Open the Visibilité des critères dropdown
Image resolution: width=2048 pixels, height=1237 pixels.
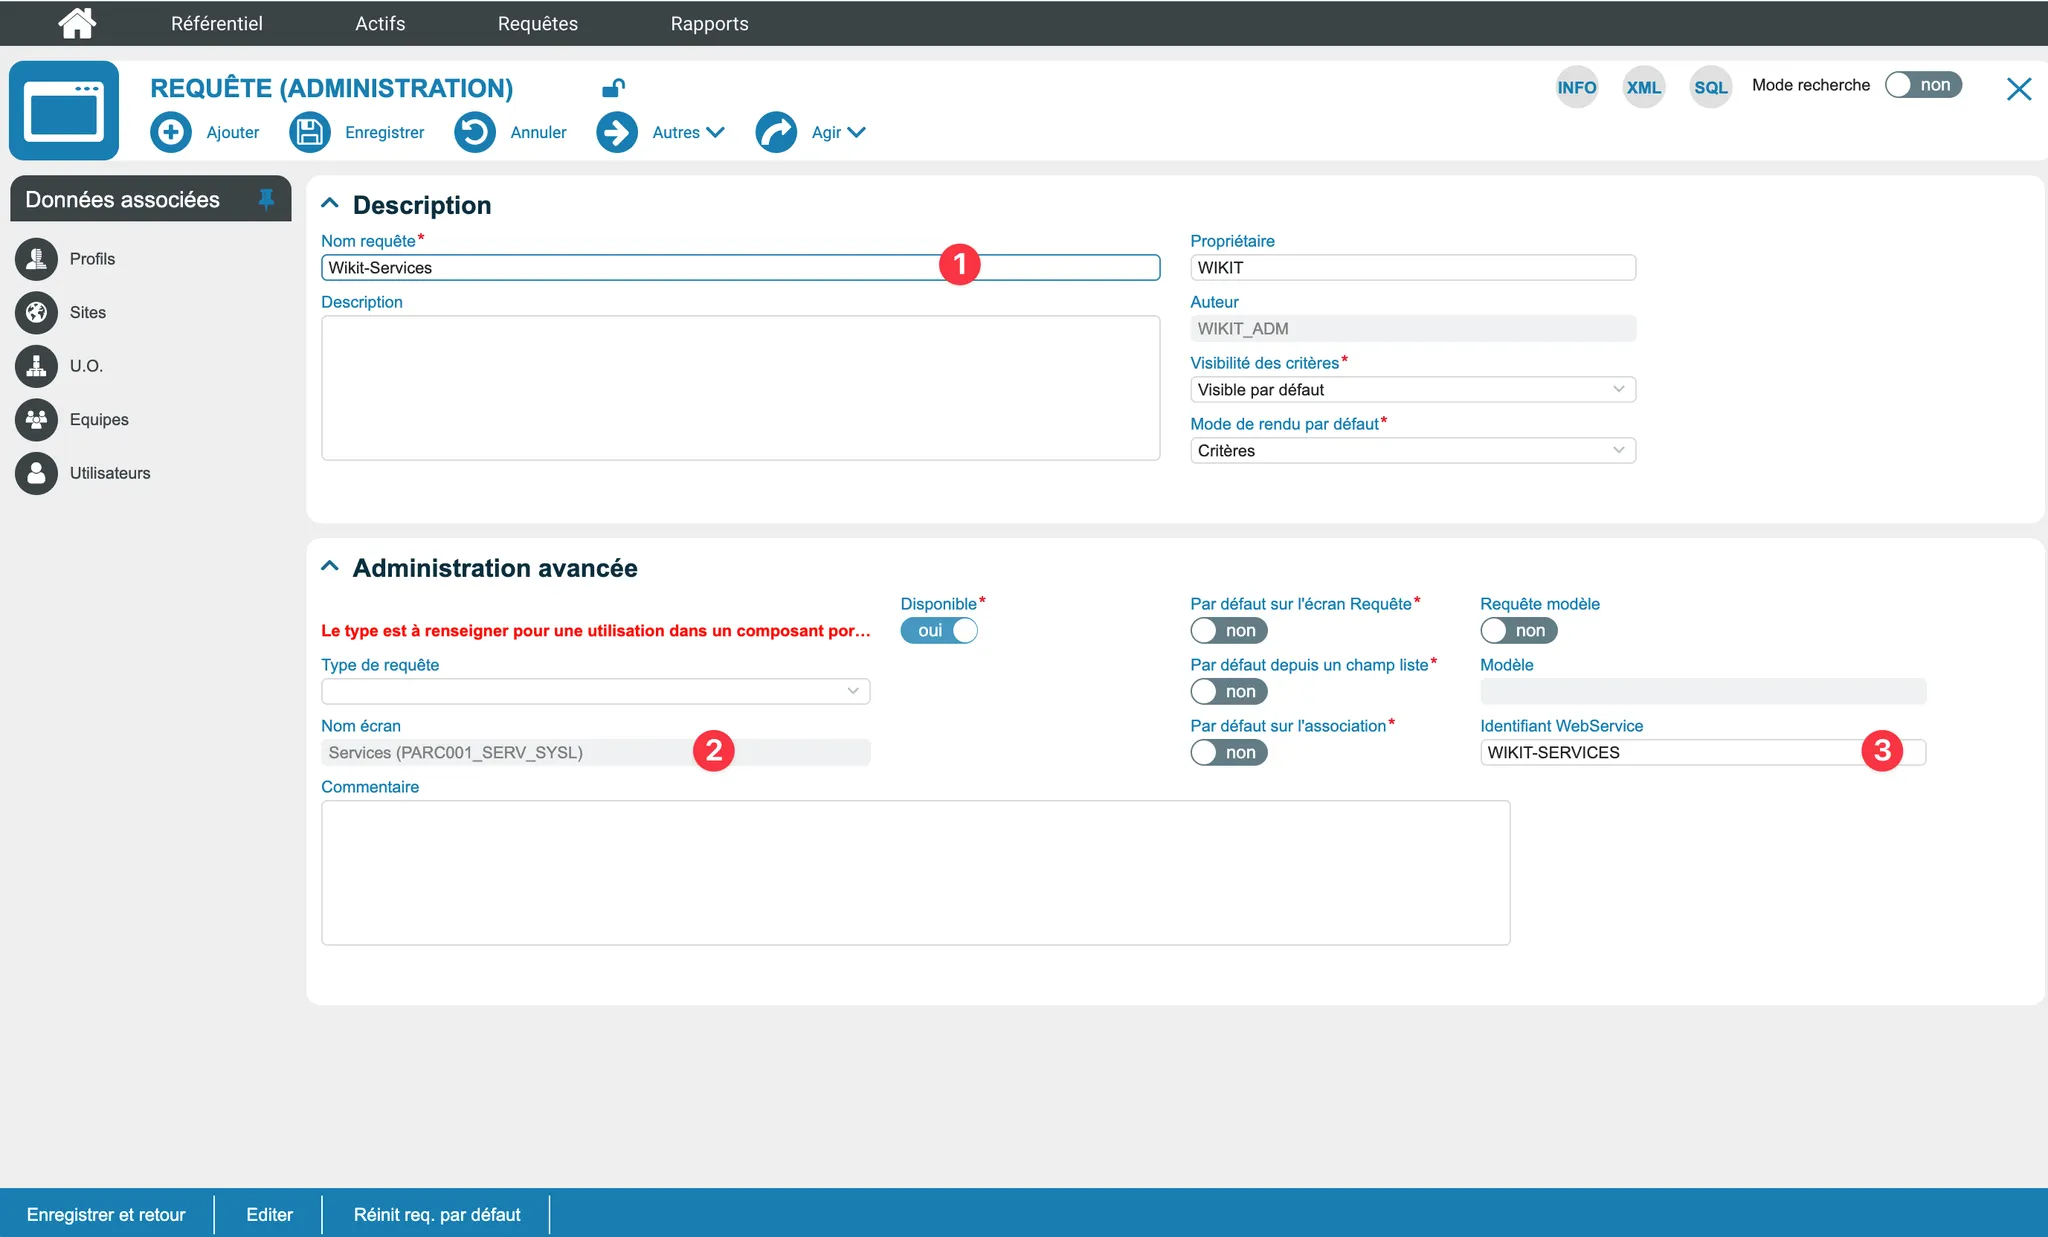click(x=1412, y=390)
